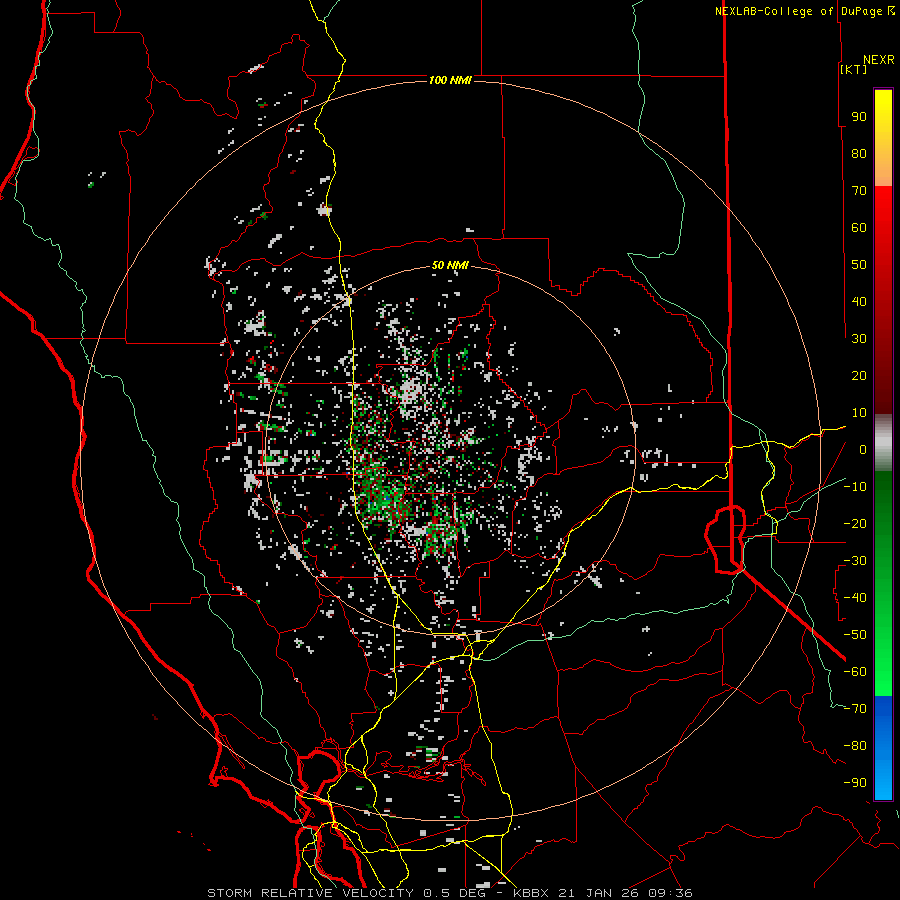Select the -40 knot scale value
This screenshot has width=900, height=900.
pyautogui.click(x=855, y=598)
